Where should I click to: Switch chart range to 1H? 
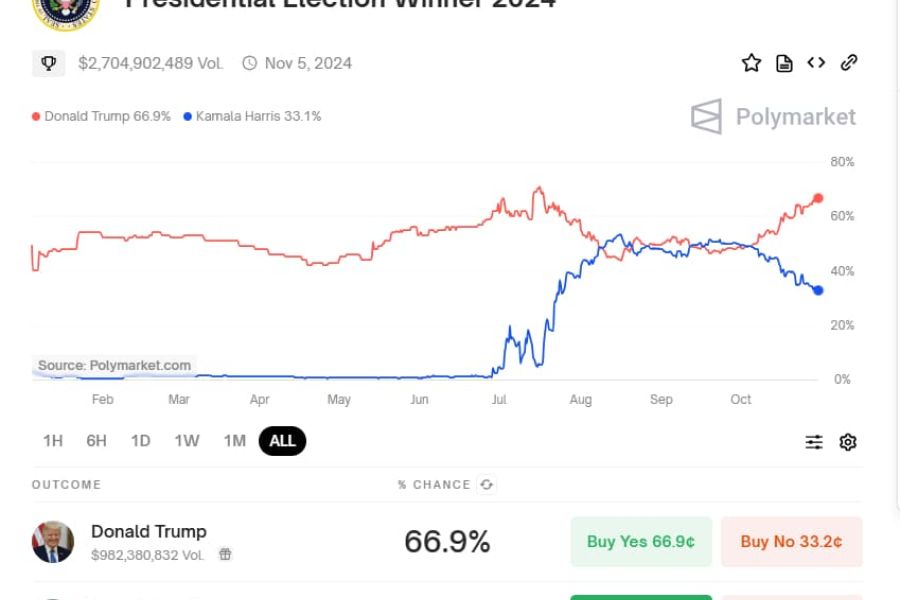[53, 441]
